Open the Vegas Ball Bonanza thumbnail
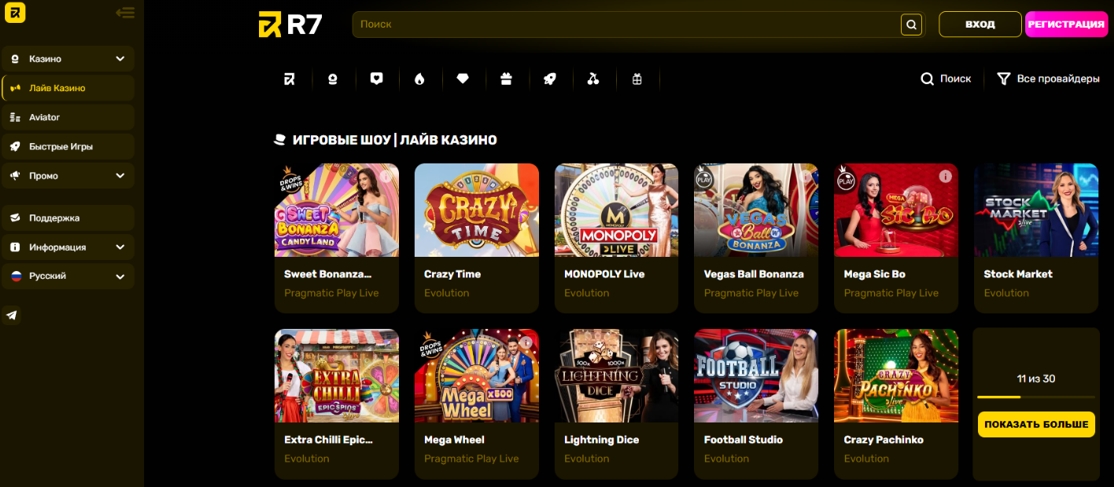The height and width of the screenshot is (487, 1114). [x=756, y=210]
